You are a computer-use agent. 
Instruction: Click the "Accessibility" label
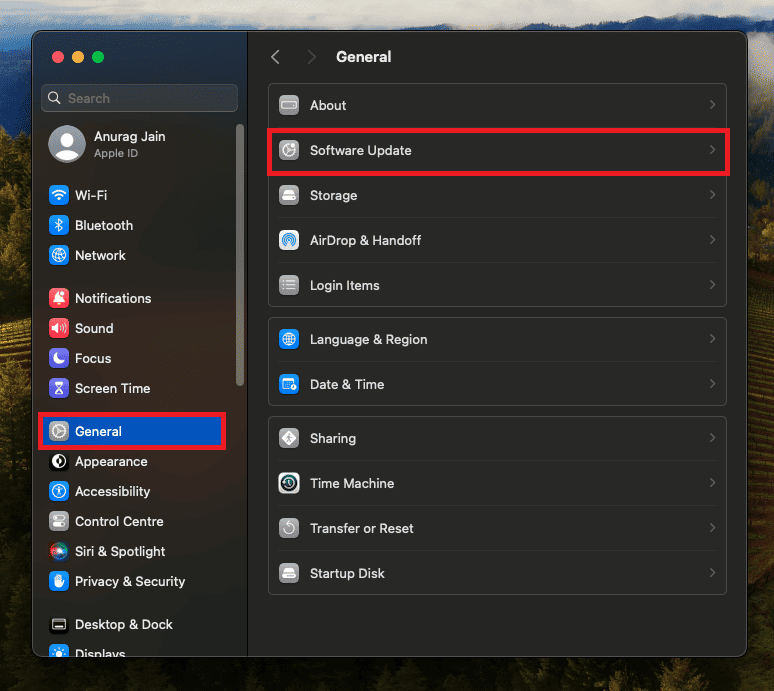113,492
